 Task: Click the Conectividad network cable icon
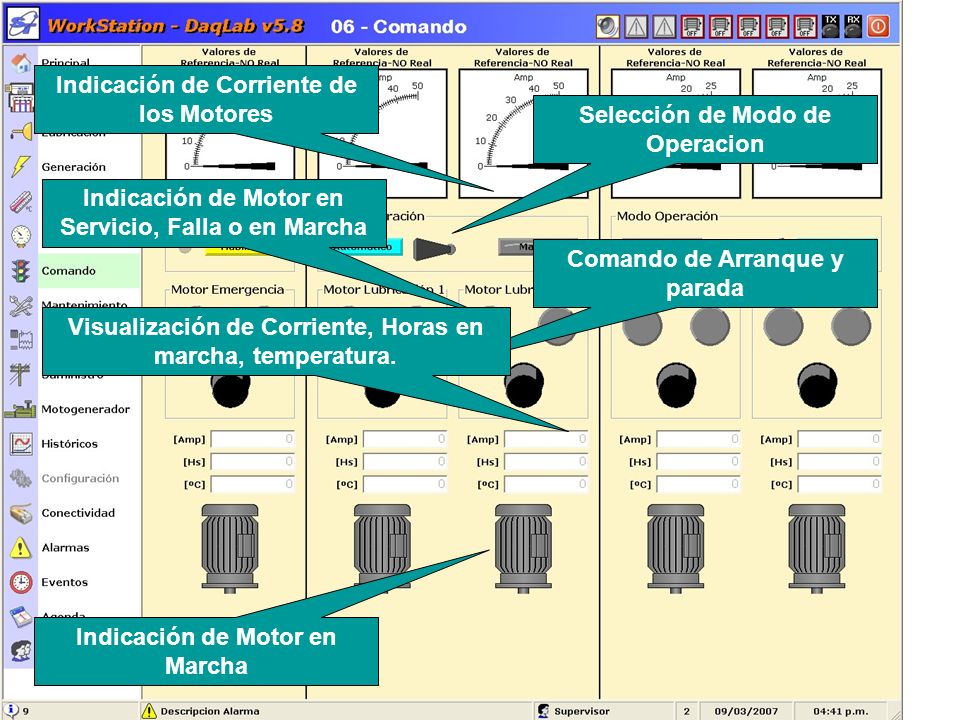point(21,513)
